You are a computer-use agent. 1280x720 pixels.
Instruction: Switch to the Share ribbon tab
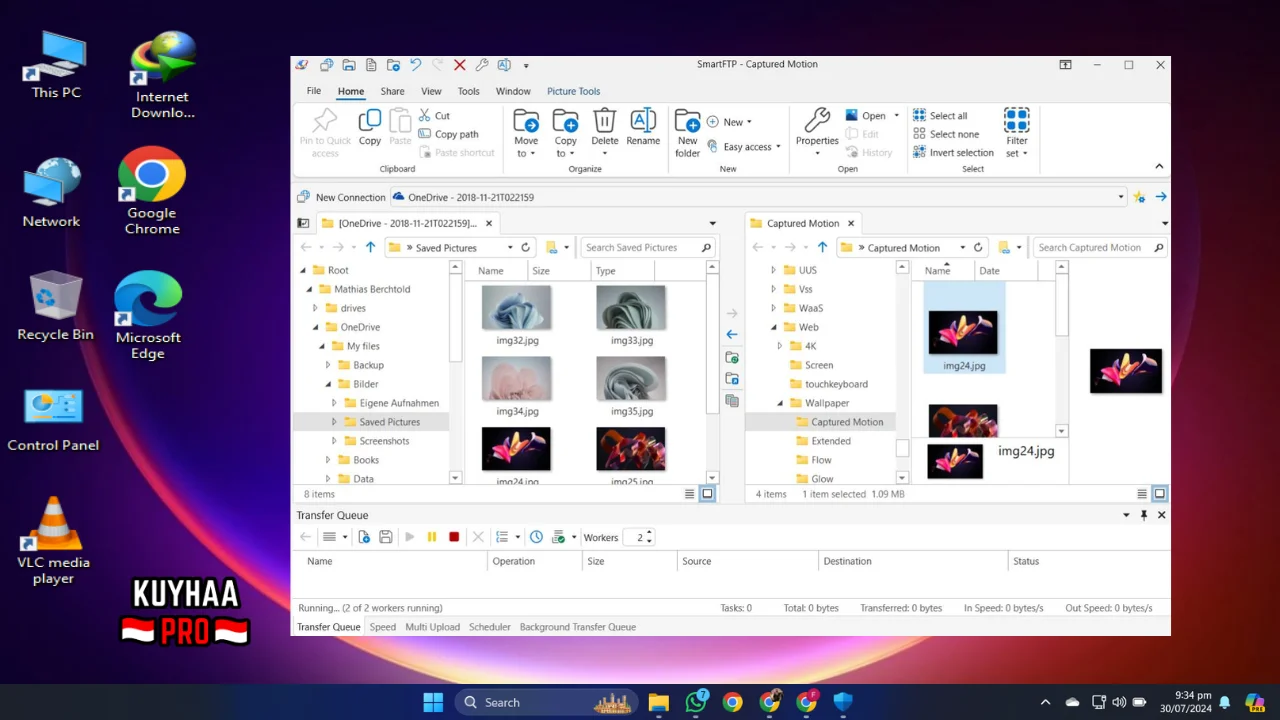[x=392, y=91]
